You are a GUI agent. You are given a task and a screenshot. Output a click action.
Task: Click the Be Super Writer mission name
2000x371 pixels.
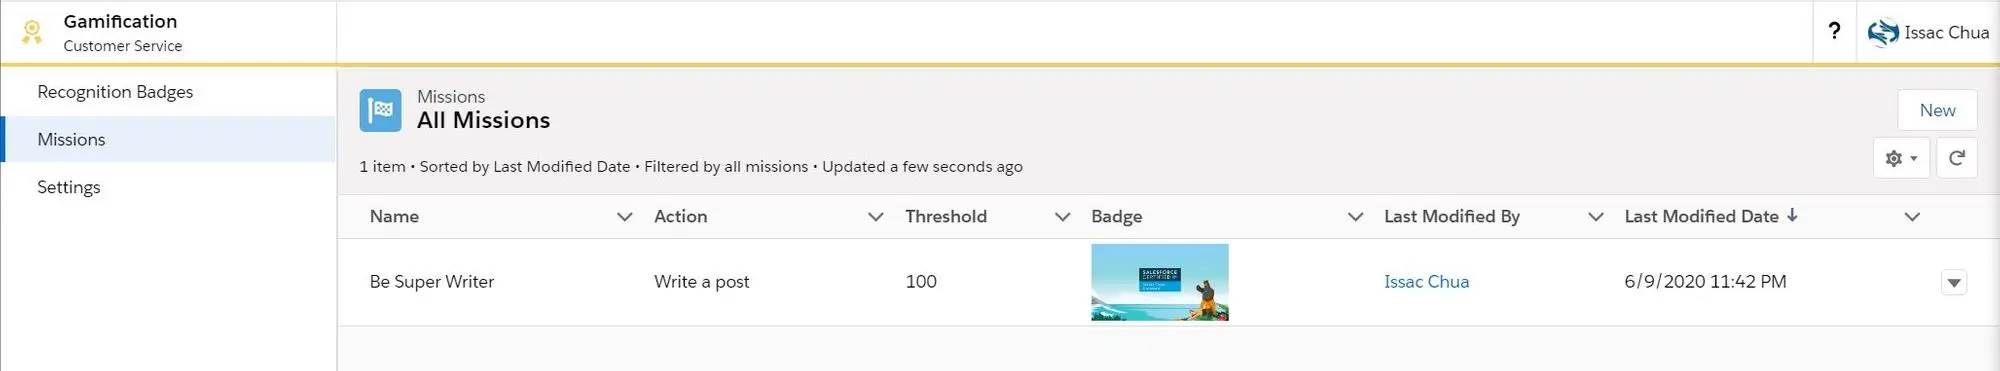click(x=432, y=282)
